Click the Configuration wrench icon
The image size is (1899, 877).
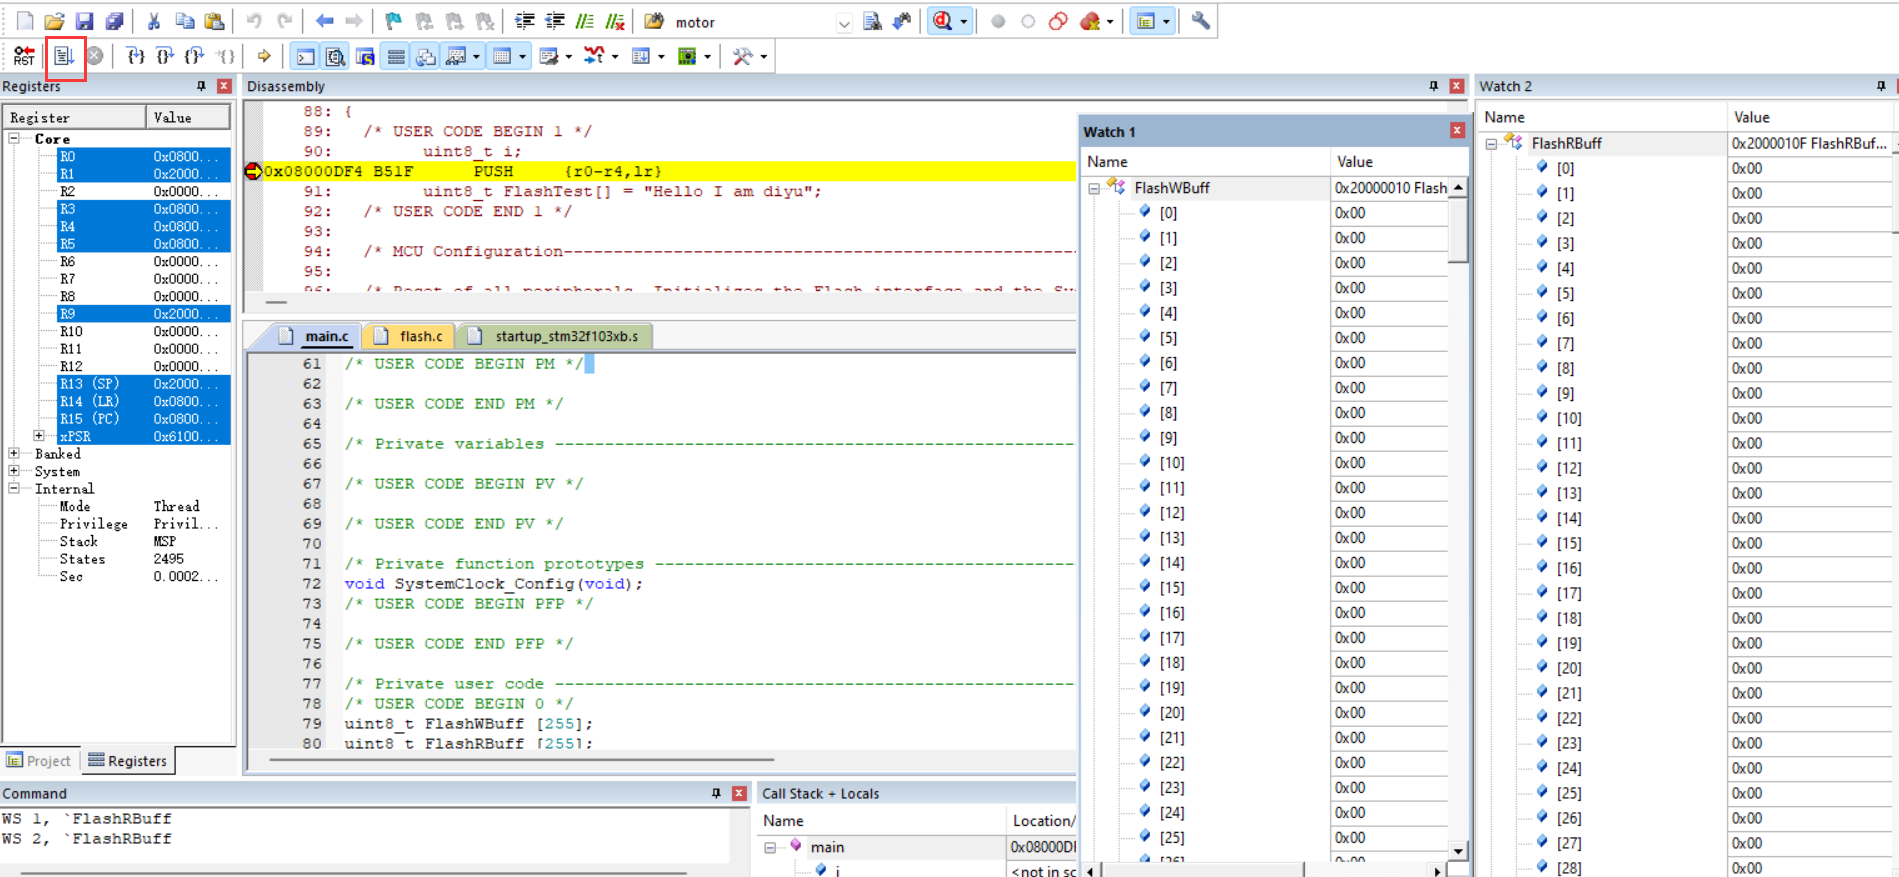click(x=1201, y=21)
